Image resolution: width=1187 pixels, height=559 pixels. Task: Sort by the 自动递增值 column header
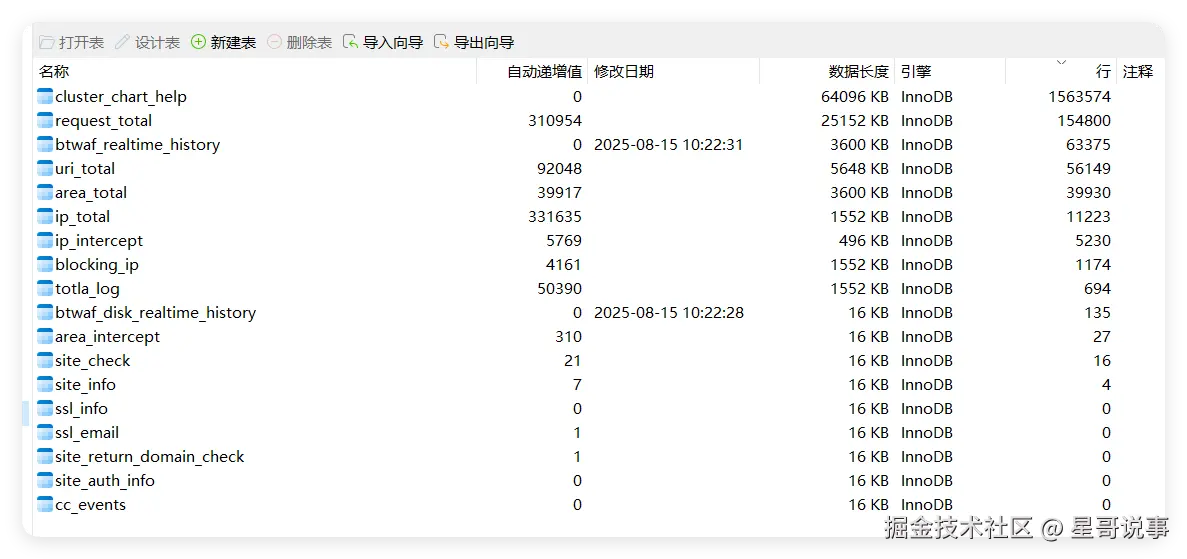tap(544, 72)
